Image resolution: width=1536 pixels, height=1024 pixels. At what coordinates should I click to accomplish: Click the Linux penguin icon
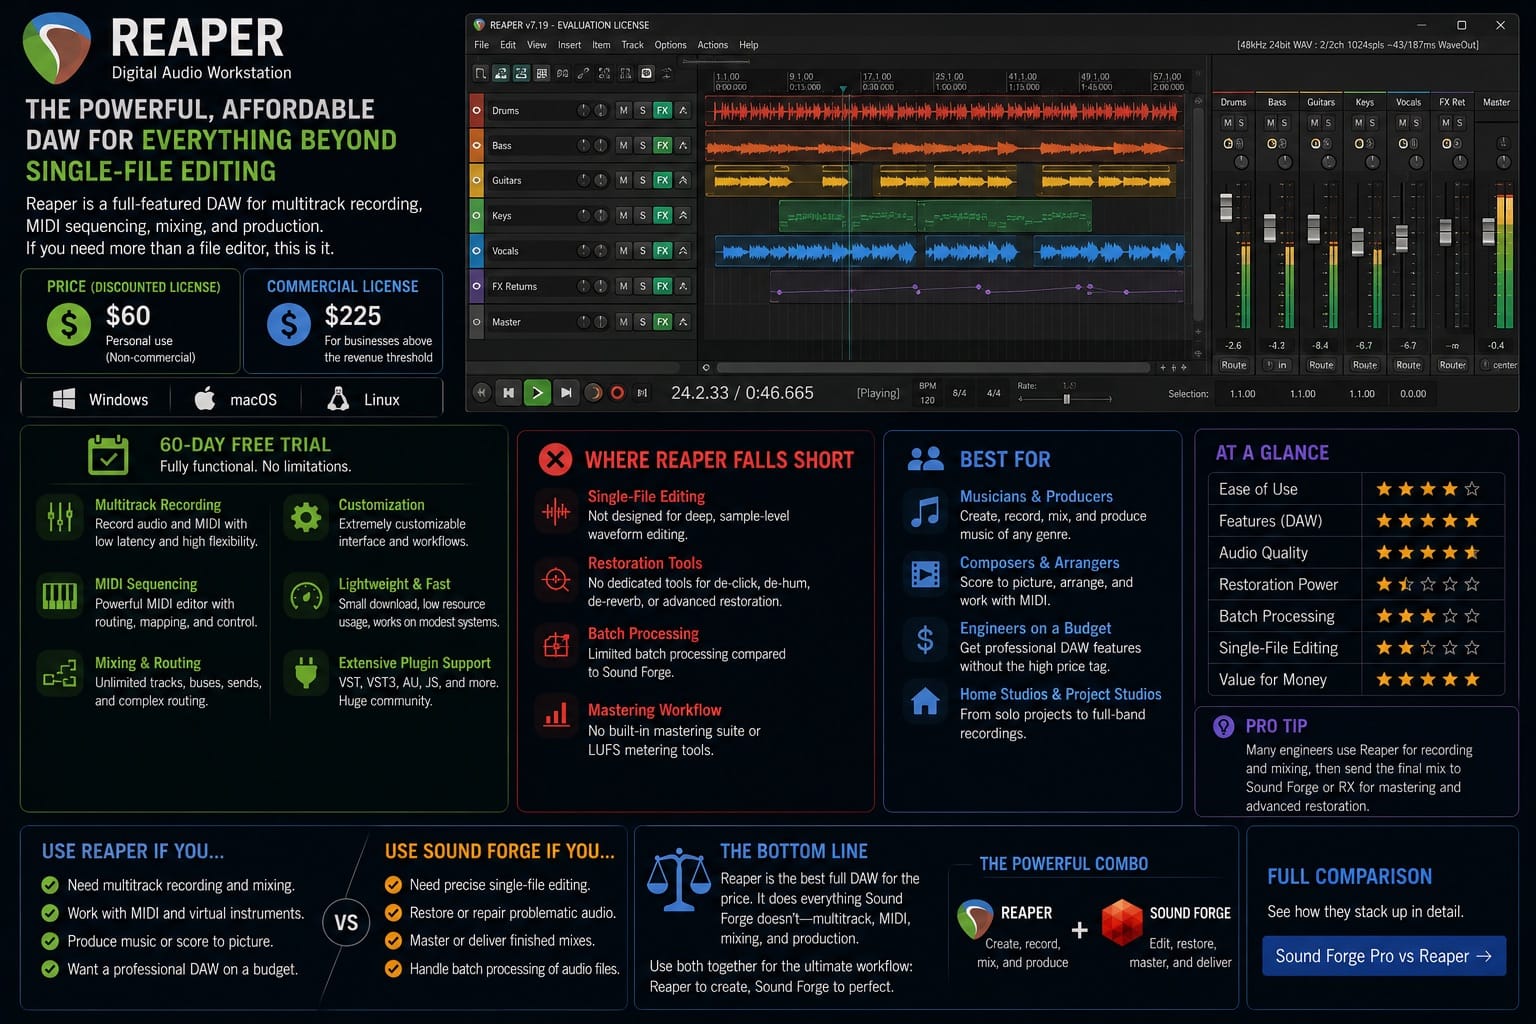(339, 398)
